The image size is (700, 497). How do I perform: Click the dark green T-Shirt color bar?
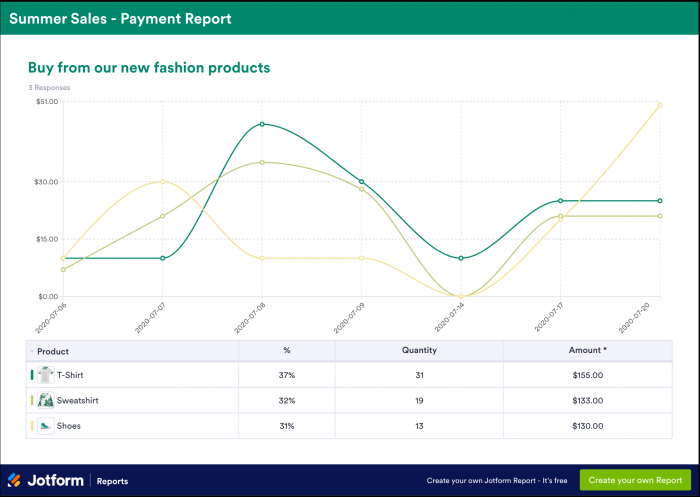pyautogui.click(x=32, y=375)
